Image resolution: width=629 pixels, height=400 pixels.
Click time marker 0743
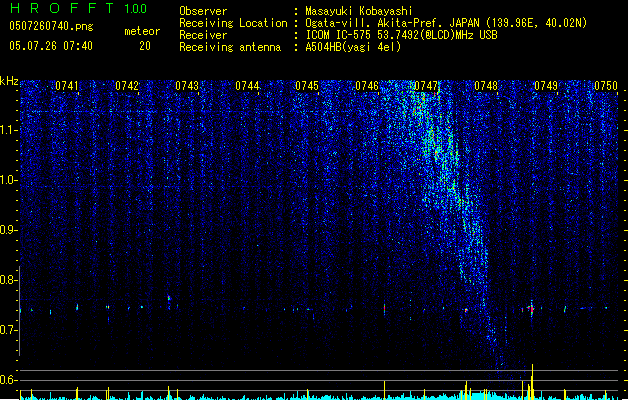tap(187, 86)
